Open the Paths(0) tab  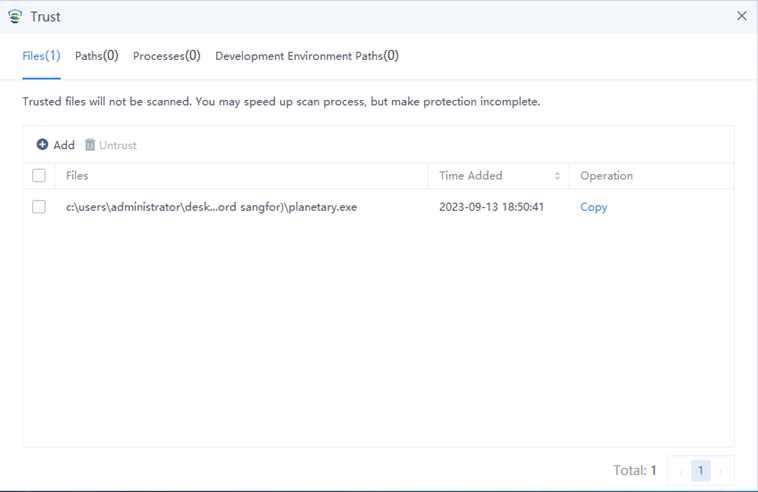(x=97, y=56)
